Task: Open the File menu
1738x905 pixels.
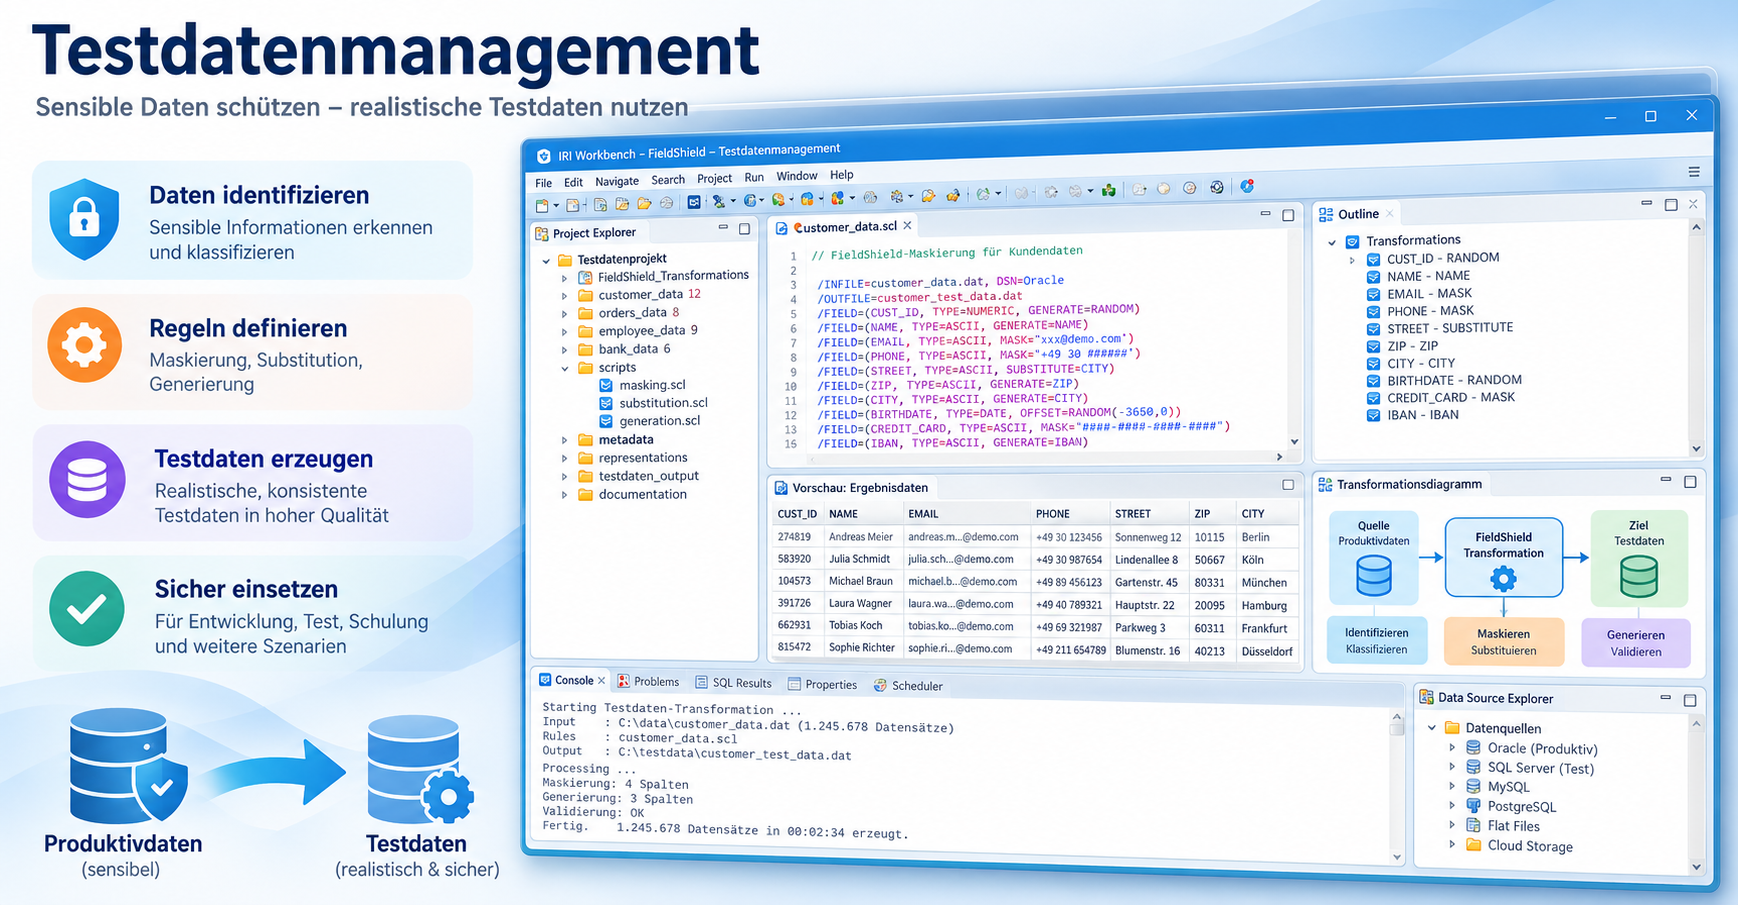Action: point(543,183)
